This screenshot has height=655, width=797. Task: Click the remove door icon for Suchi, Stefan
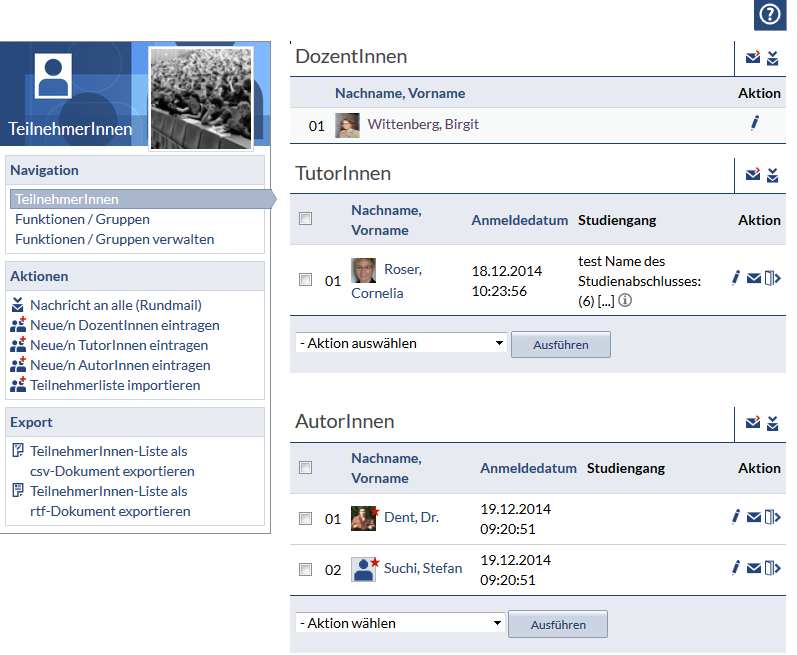(x=772, y=568)
